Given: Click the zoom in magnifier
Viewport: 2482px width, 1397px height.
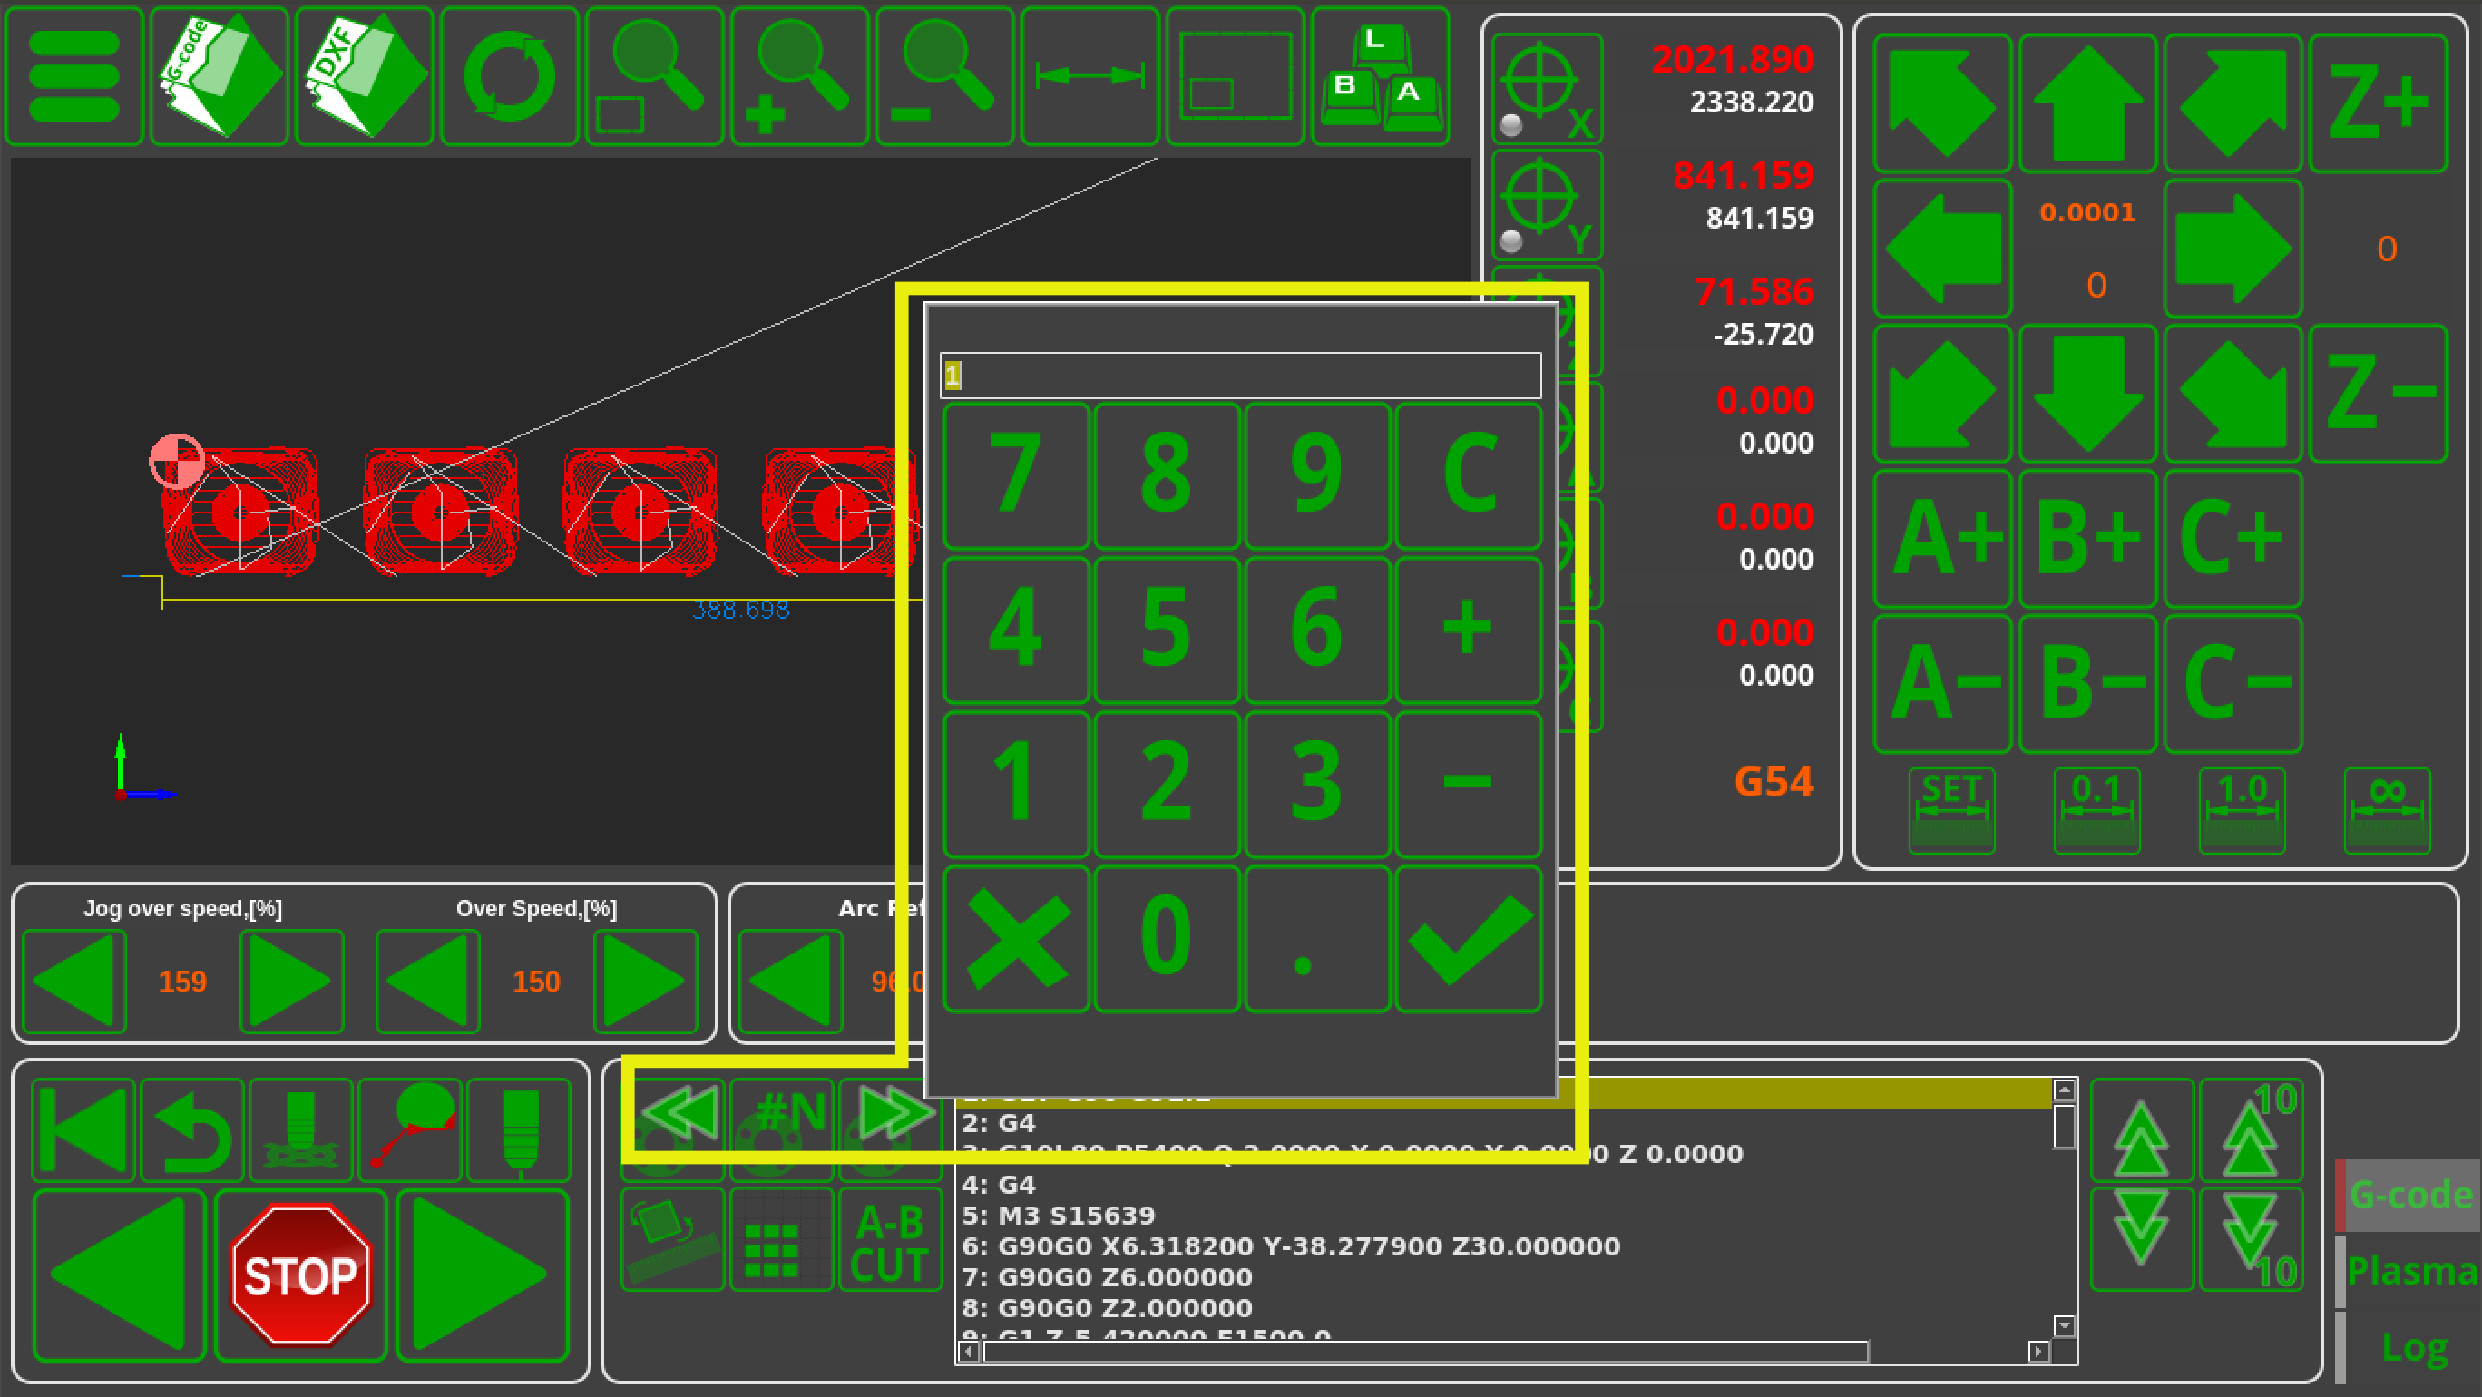Looking at the screenshot, I should tap(799, 76).
